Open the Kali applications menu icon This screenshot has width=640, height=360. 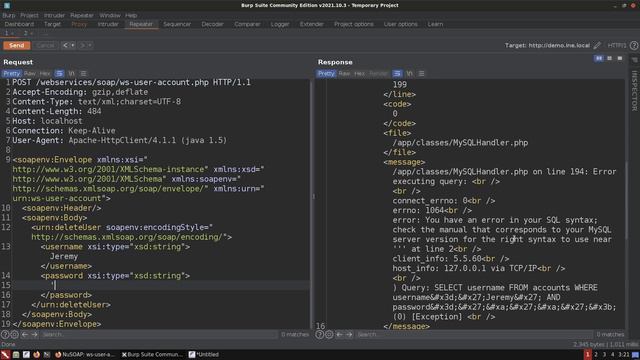(x=5, y=355)
